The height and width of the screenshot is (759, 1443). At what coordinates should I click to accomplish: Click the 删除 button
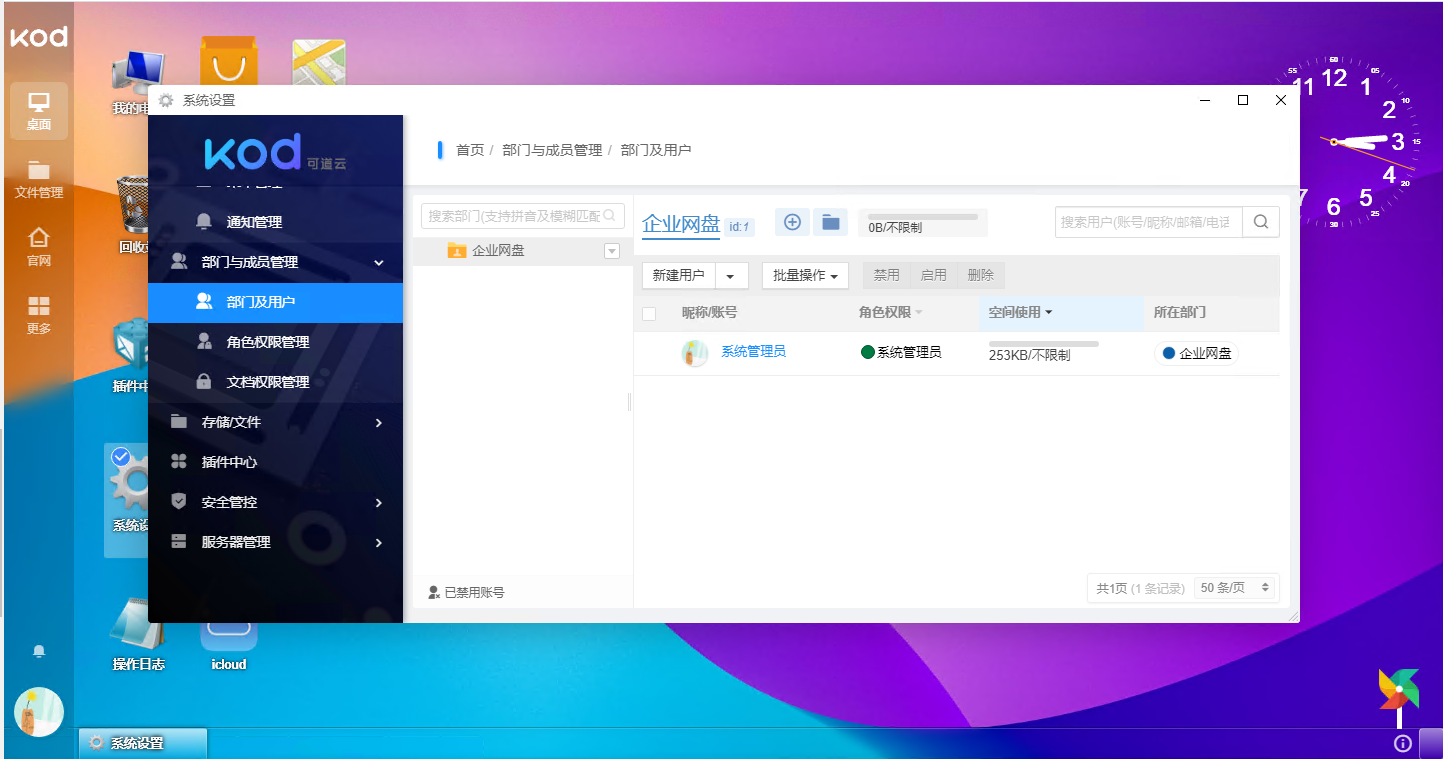[981, 275]
